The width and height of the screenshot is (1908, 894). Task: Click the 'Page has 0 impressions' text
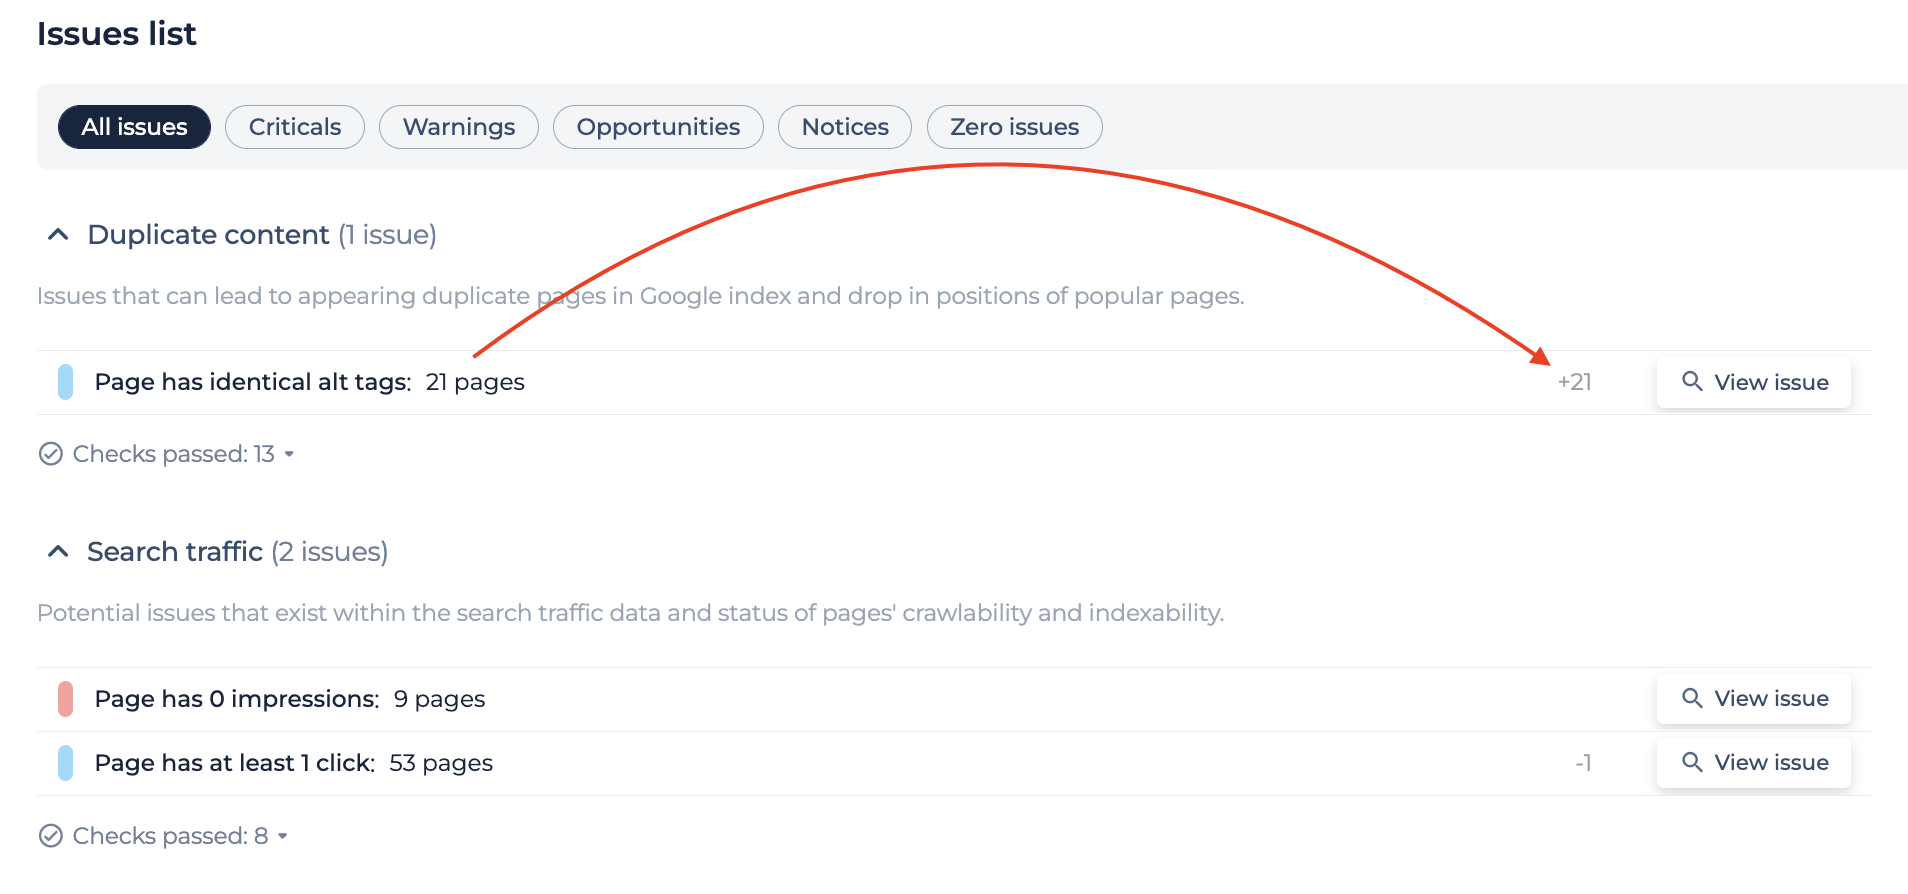click(x=237, y=699)
